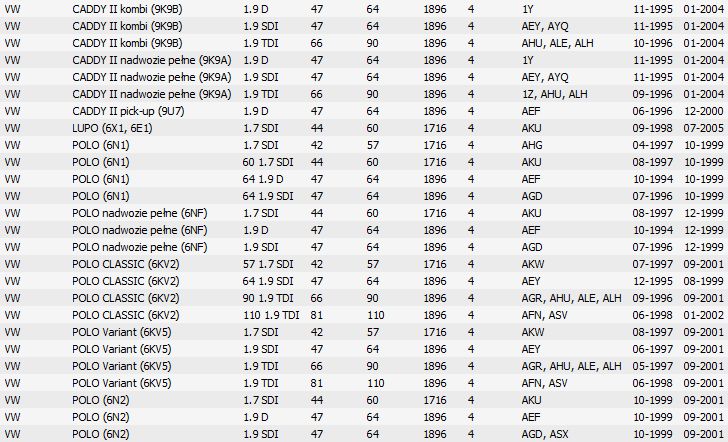Select CADDY II nadwozie pełne (9K9A) in 1.9 SDI row
This screenshot has width=728, height=442.
pyautogui.click(x=152, y=77)
